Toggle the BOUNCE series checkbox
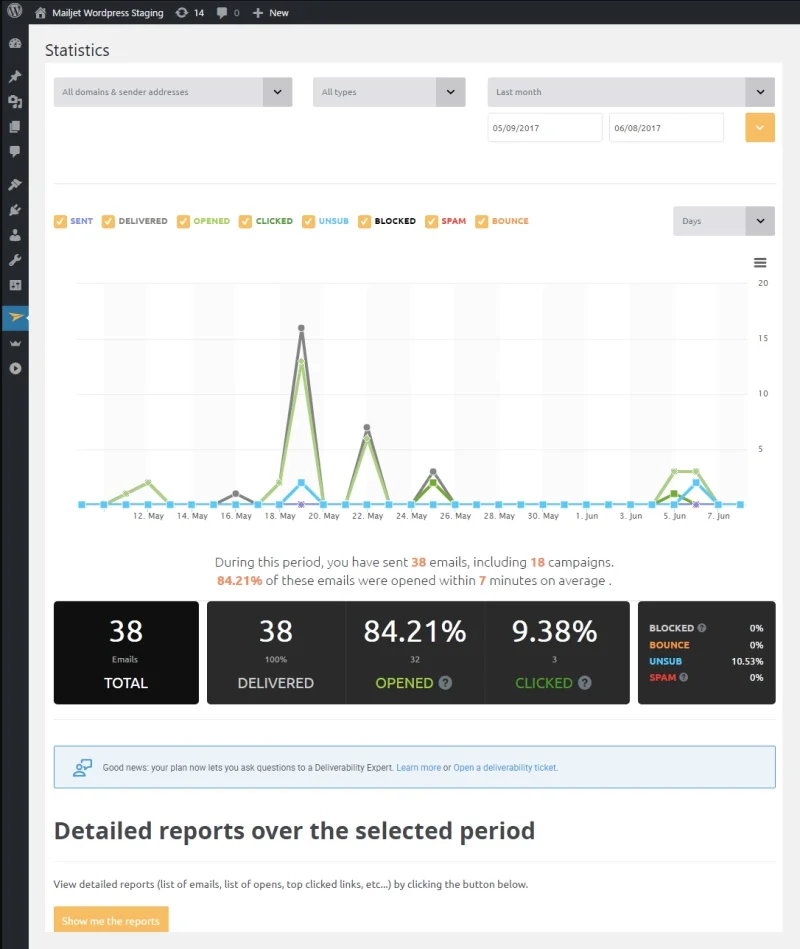Image resolution: width=800 pixels, height=949 pixels. click(x=482, y=222)
